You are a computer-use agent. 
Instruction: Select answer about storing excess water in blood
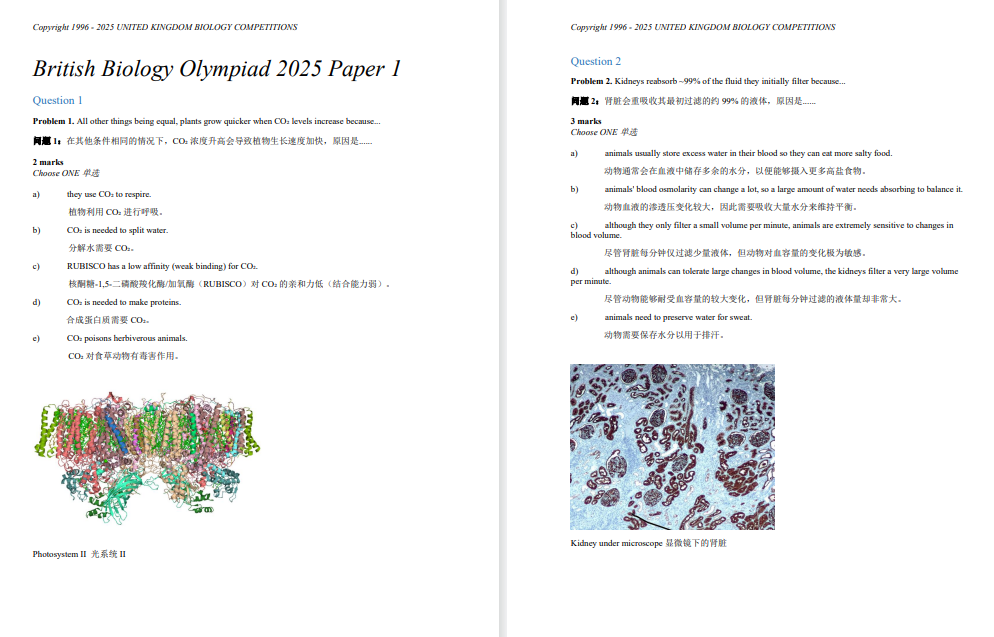coord(748,153)
